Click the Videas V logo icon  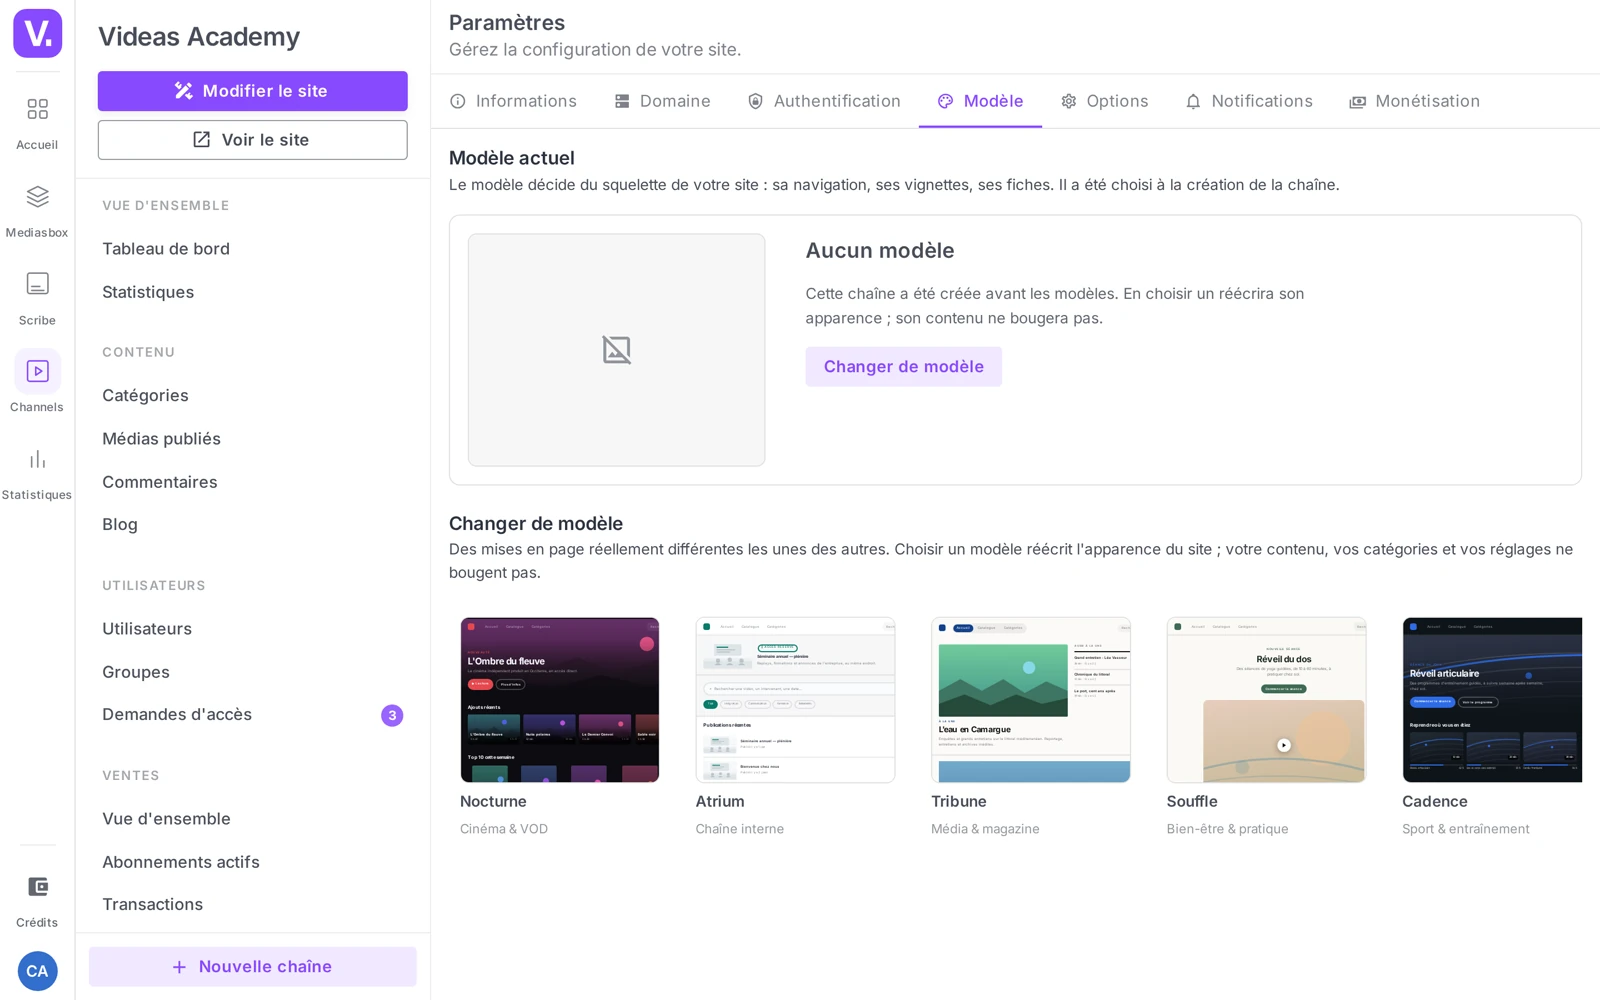[x=37, y=34]
